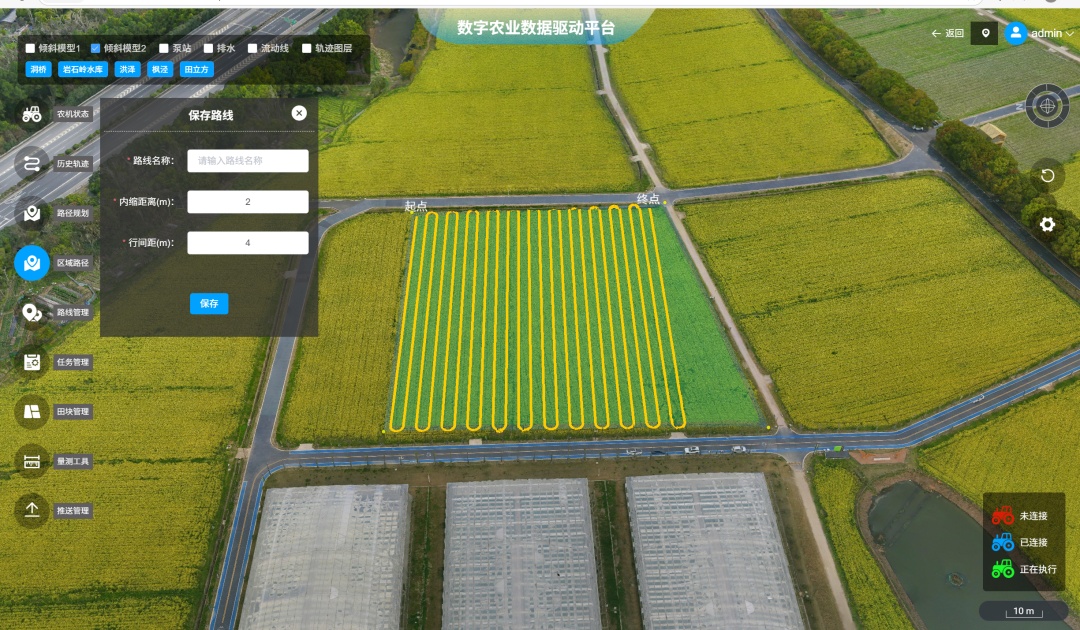Click the reset view rotate icon
This screenshot has width=1080, height=630.
[x=1047, y=176]
